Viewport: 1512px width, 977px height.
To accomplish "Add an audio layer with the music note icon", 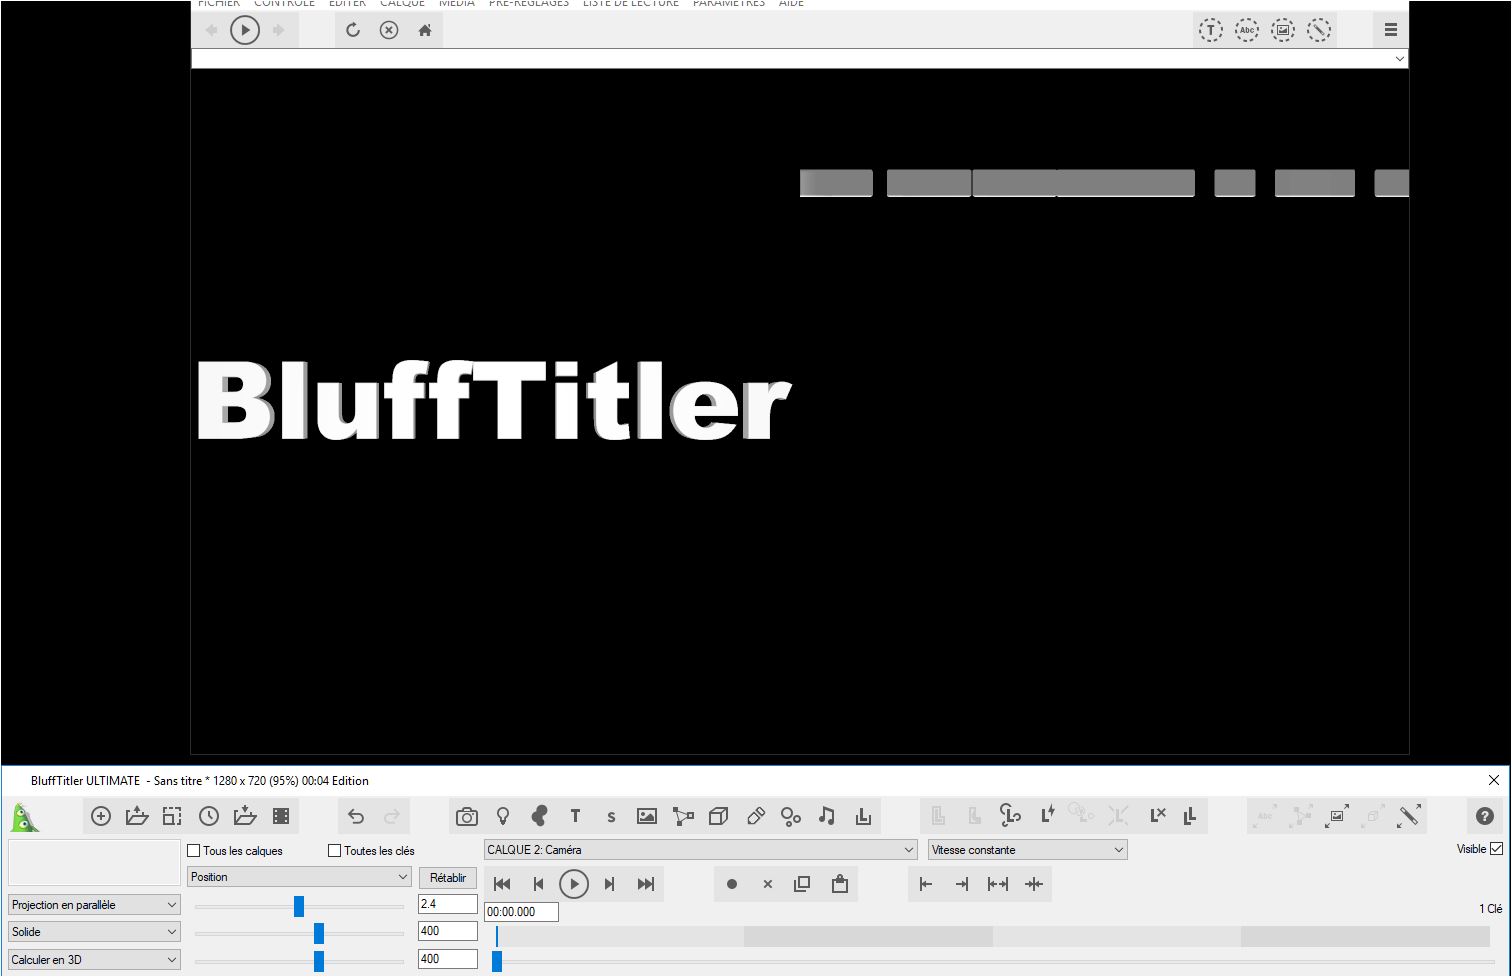I will pyautogui.click(x=827, y=816).
